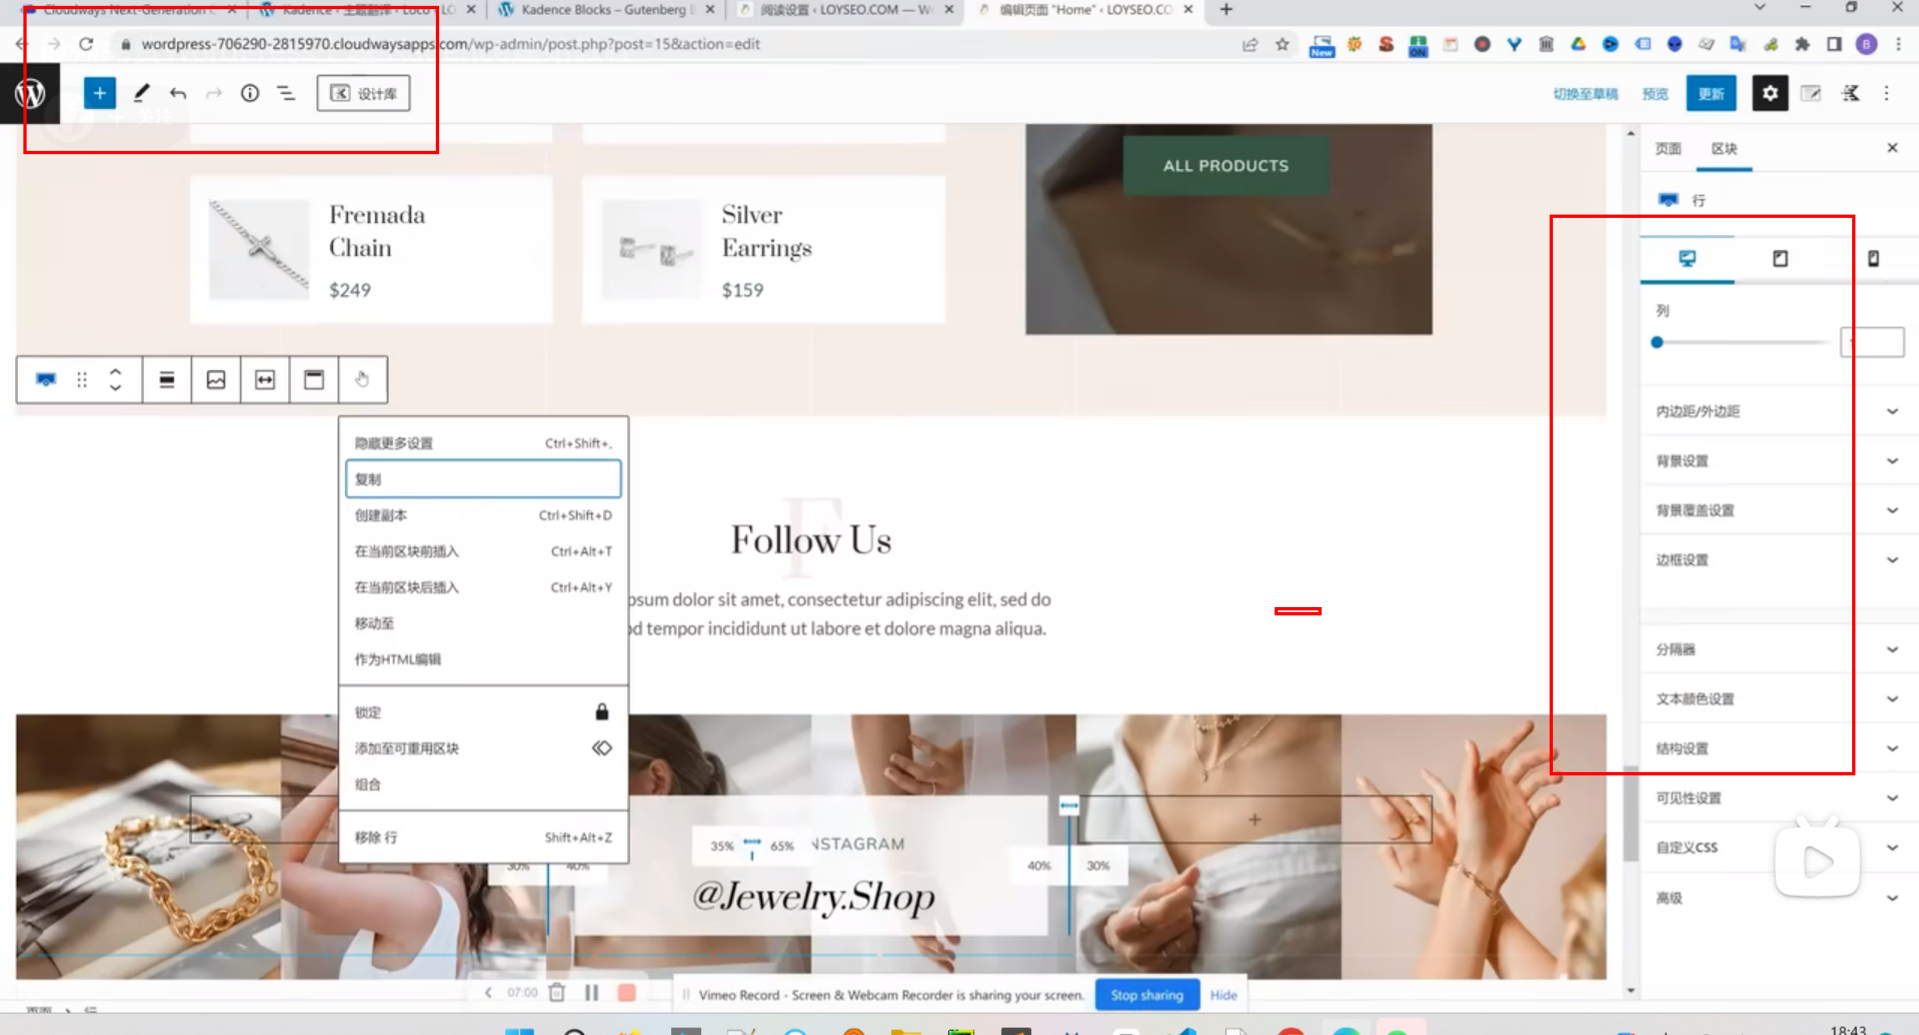Select 复制 in context menu

coord(483,479)
